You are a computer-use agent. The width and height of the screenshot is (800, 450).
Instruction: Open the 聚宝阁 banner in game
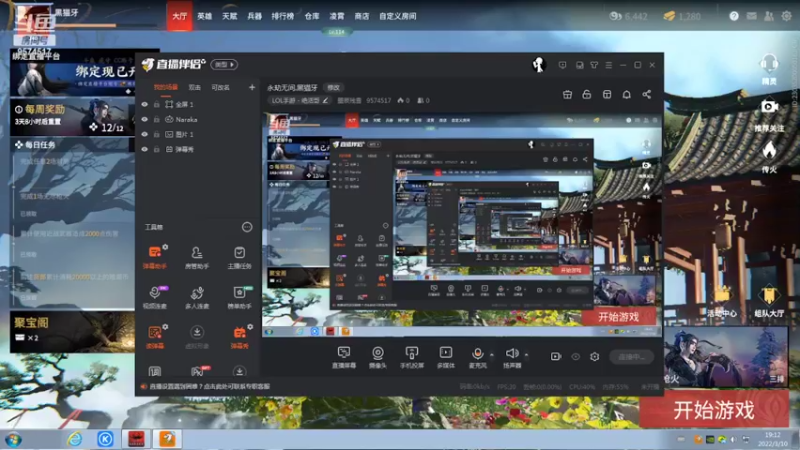point(71,332)
